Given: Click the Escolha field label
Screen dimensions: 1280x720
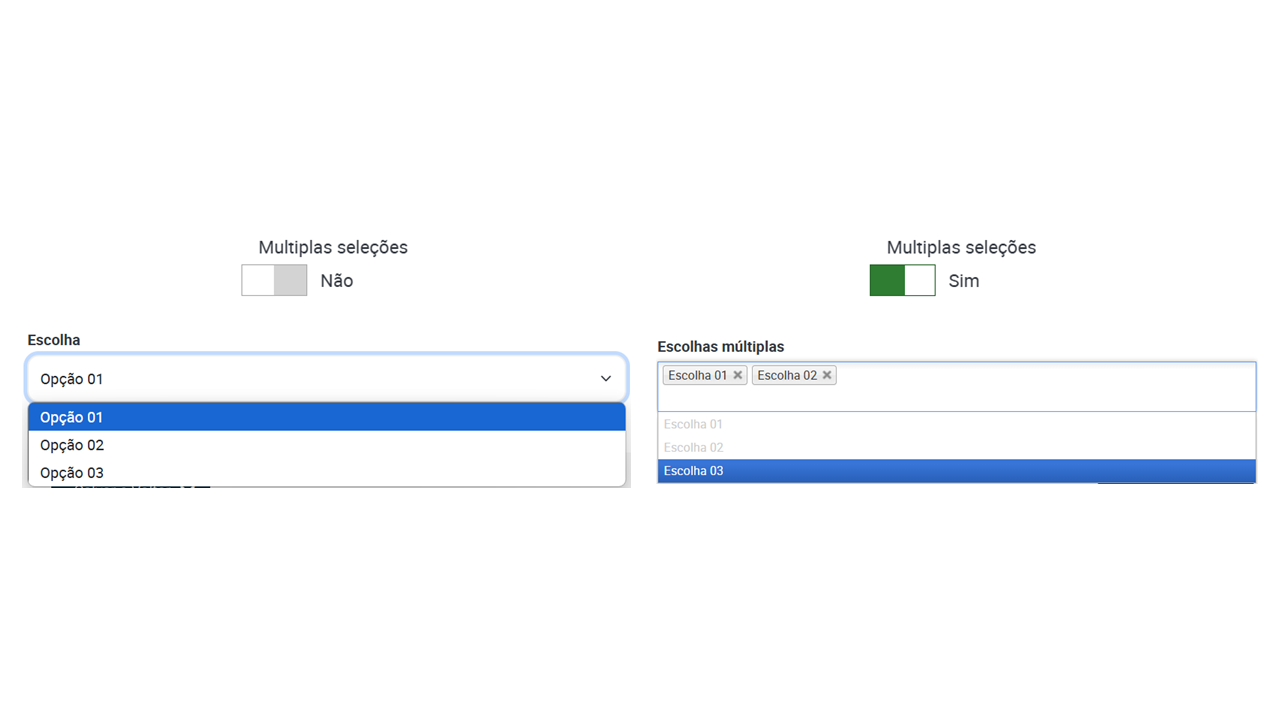Looking at the screenshot, I should pos(54,340).
